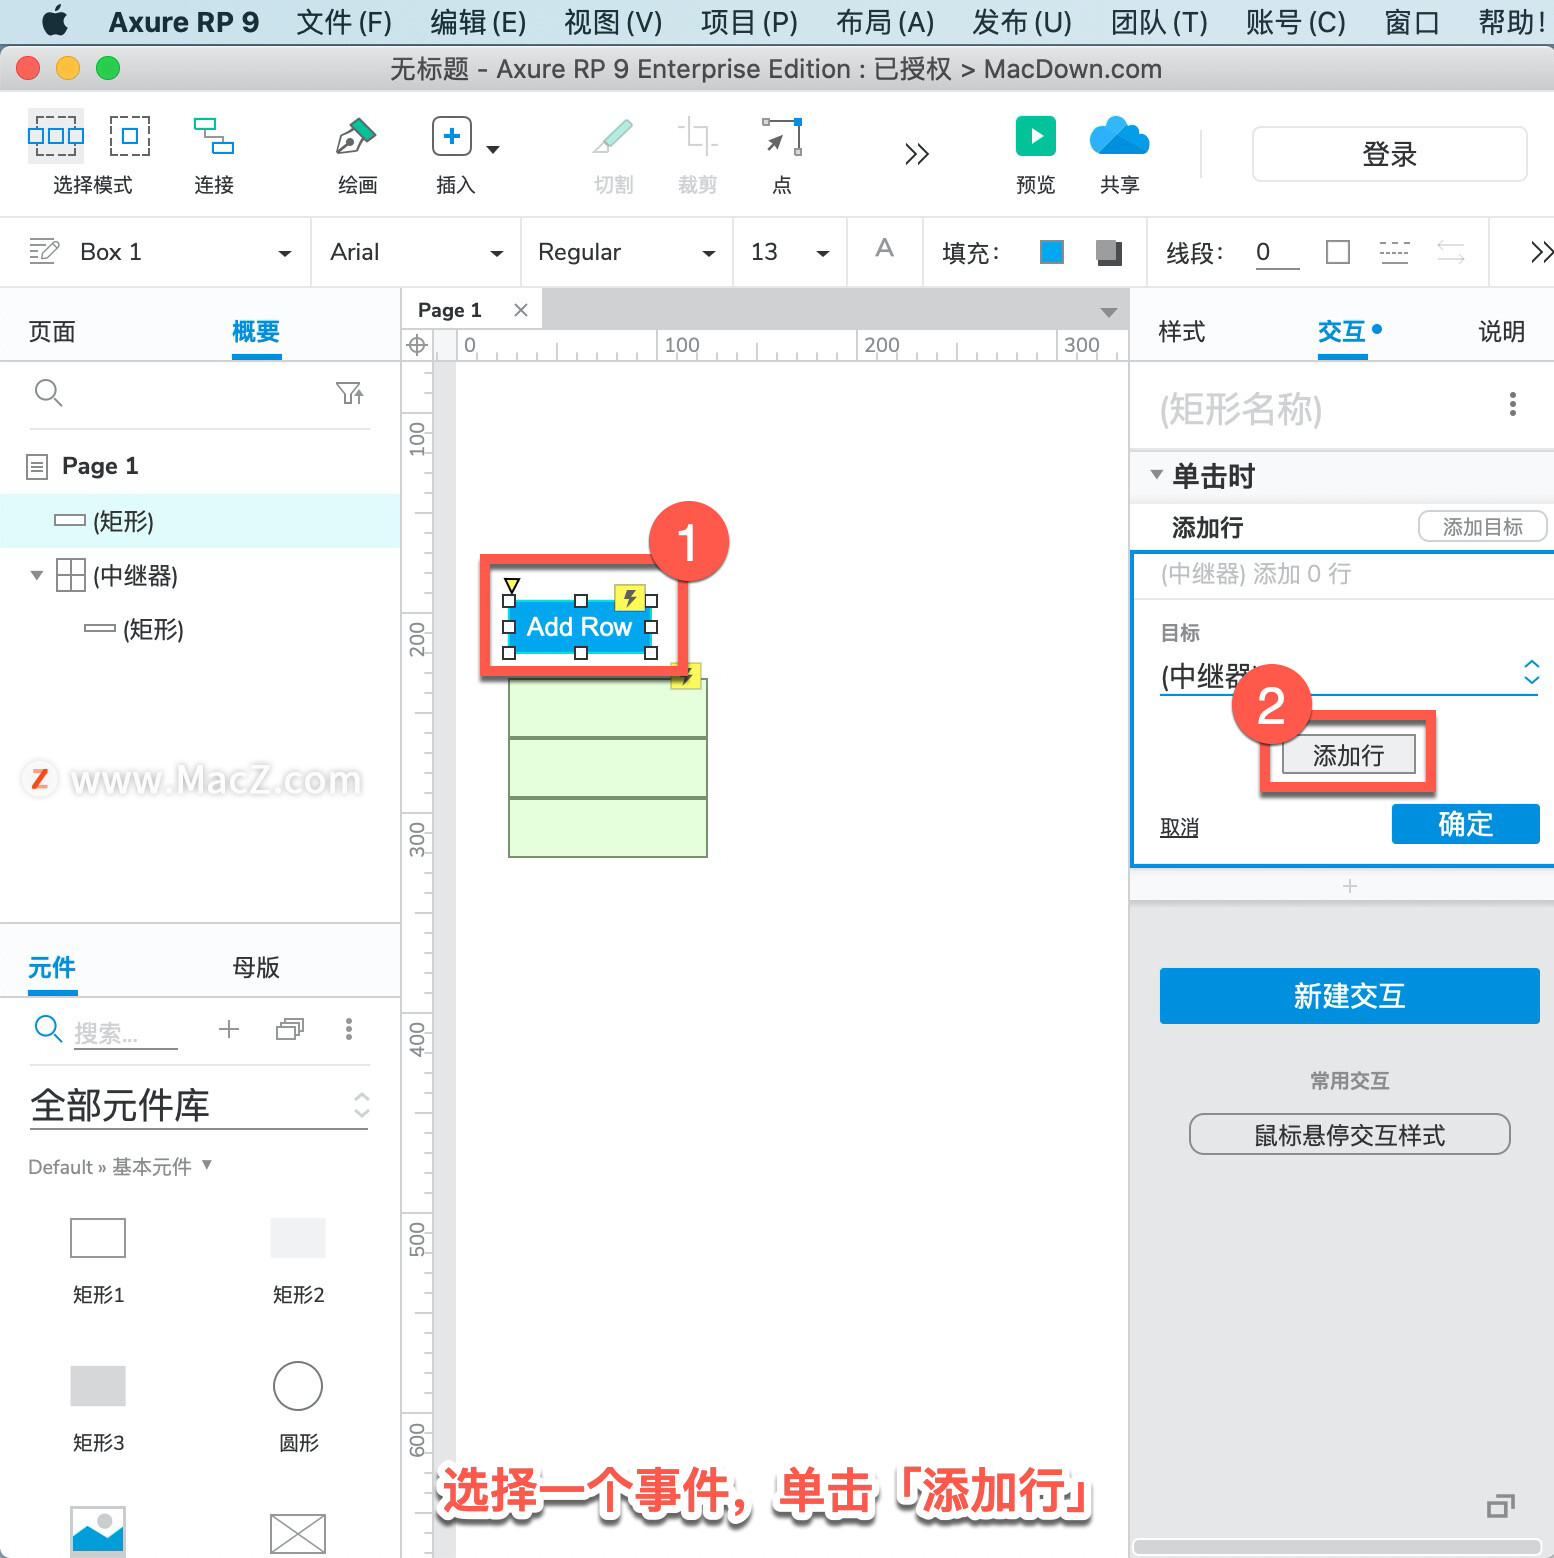Select the Point (点) tool
The height and width of the screenshot is (1558, 1554).
[782, 136]
